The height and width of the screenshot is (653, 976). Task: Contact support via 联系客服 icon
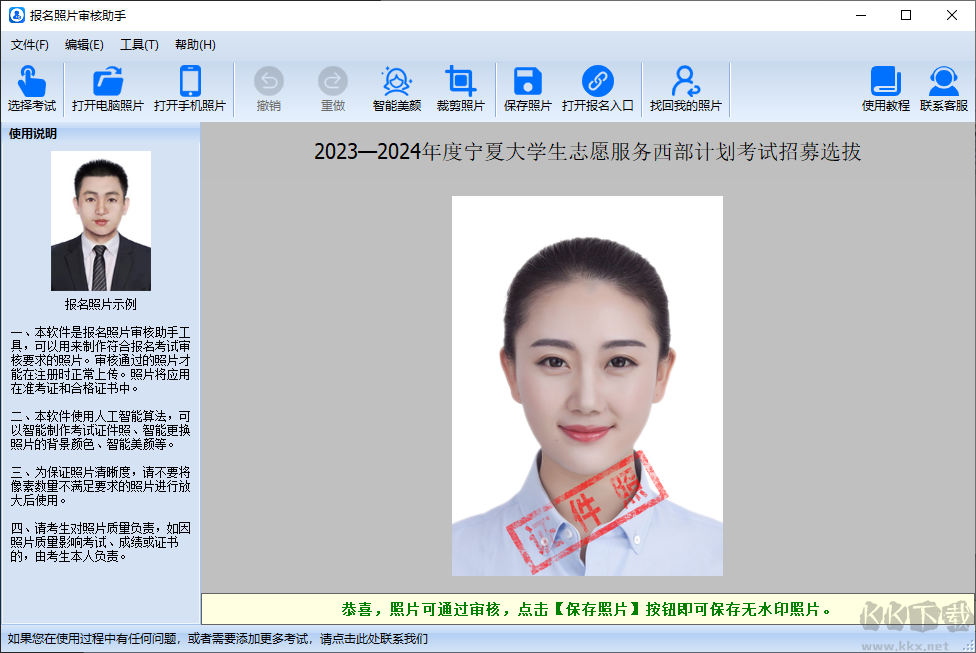coord(943,89)
